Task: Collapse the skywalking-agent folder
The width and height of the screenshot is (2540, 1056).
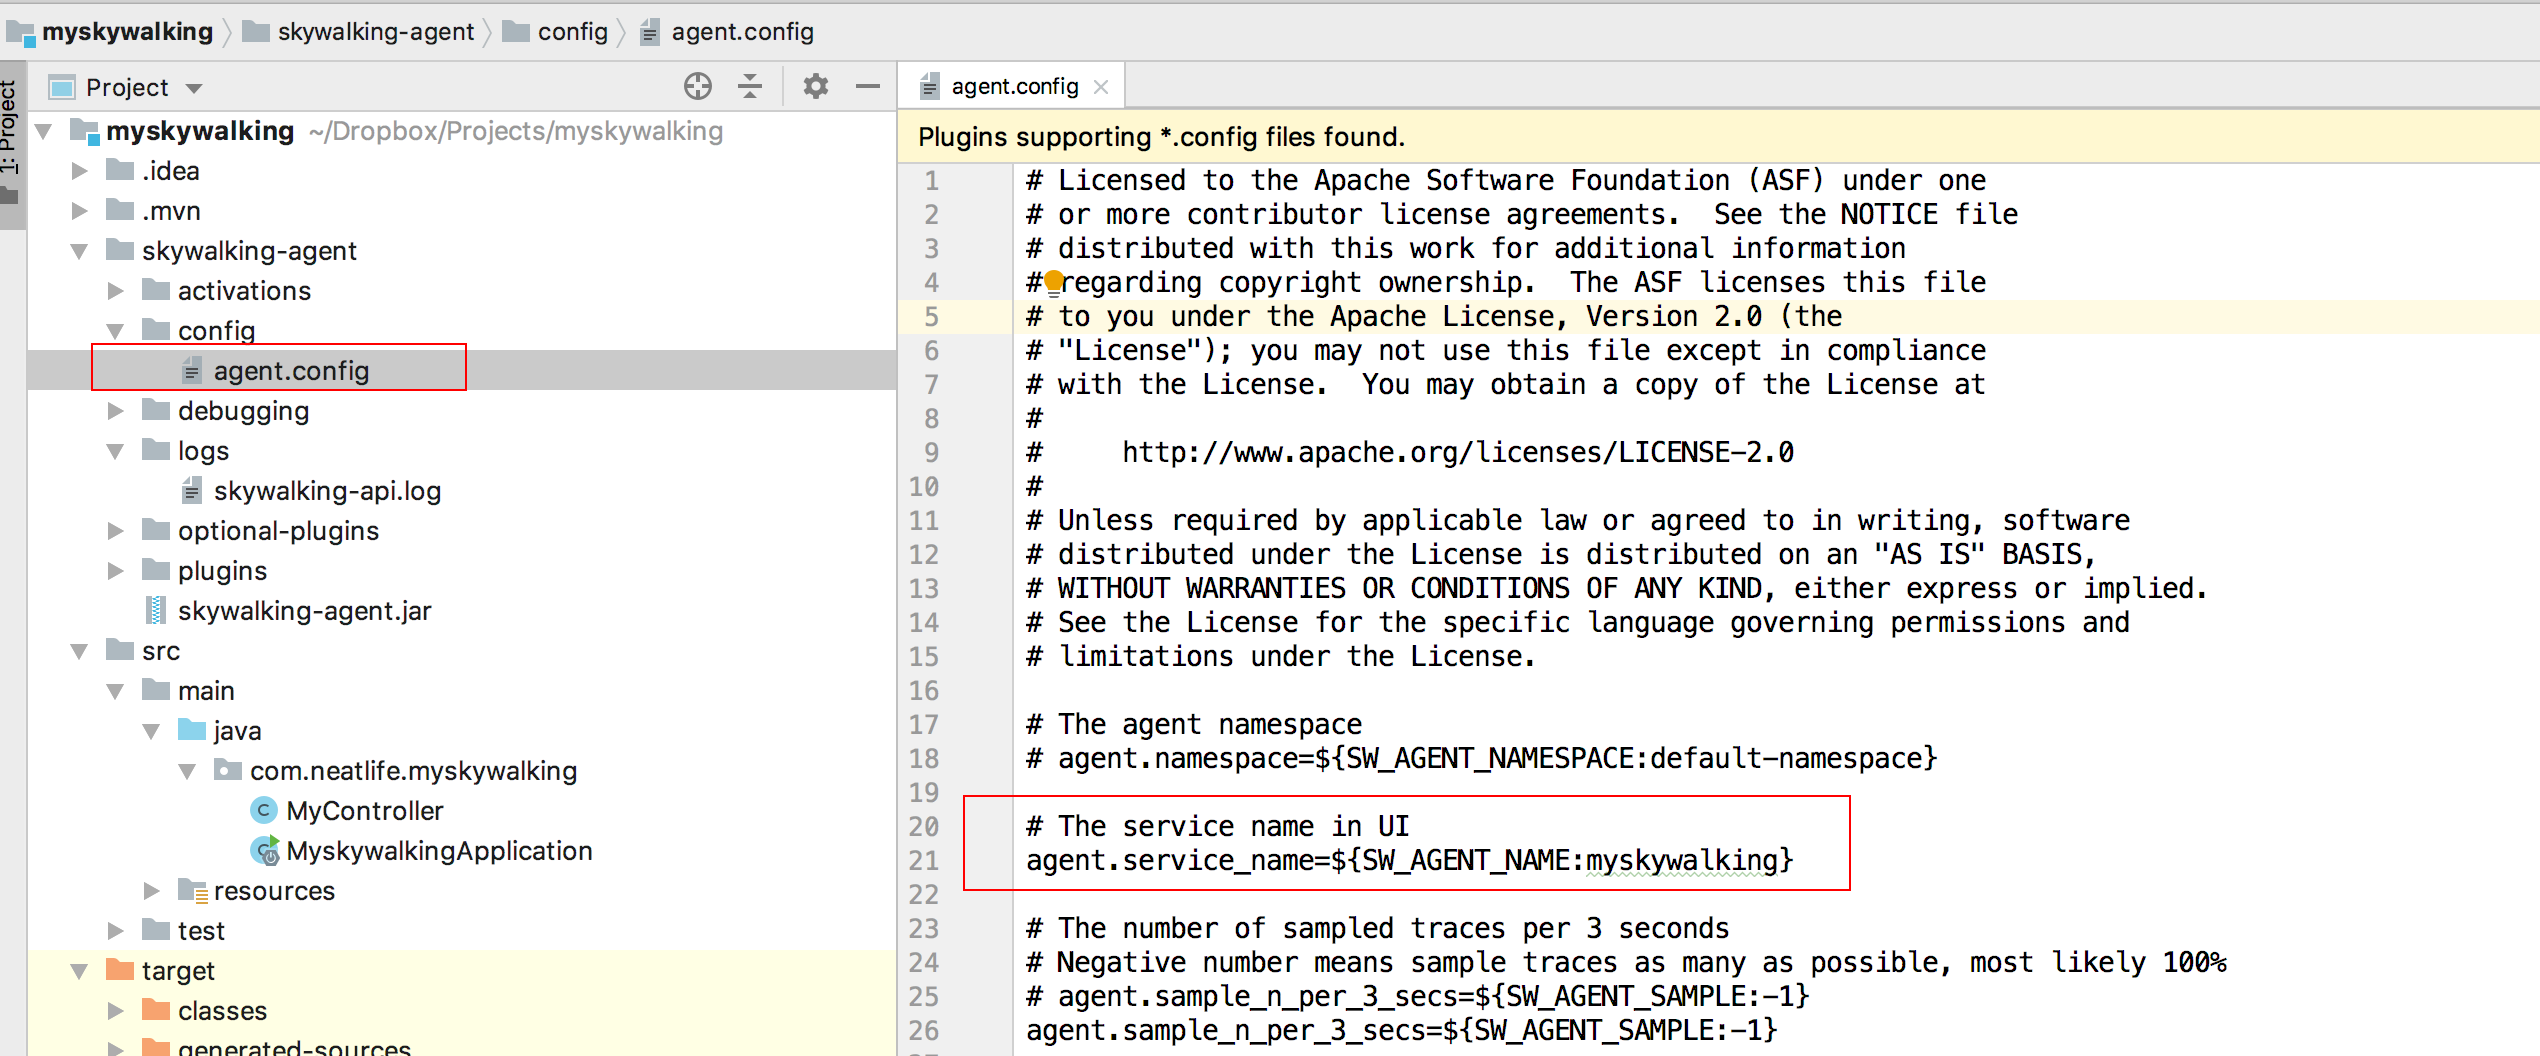Action: 80,251
